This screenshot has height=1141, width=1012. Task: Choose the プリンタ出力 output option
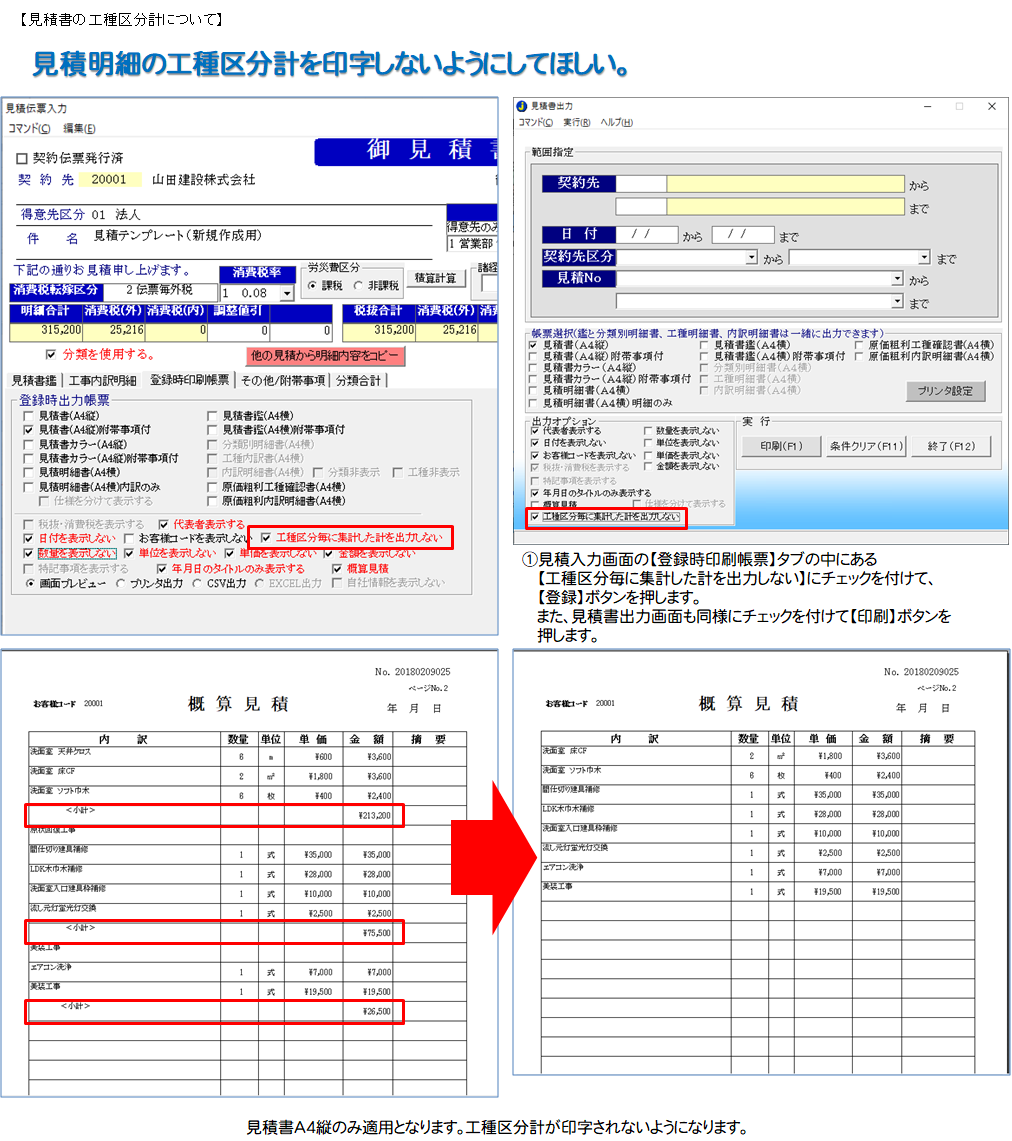[x=123, y=583]
